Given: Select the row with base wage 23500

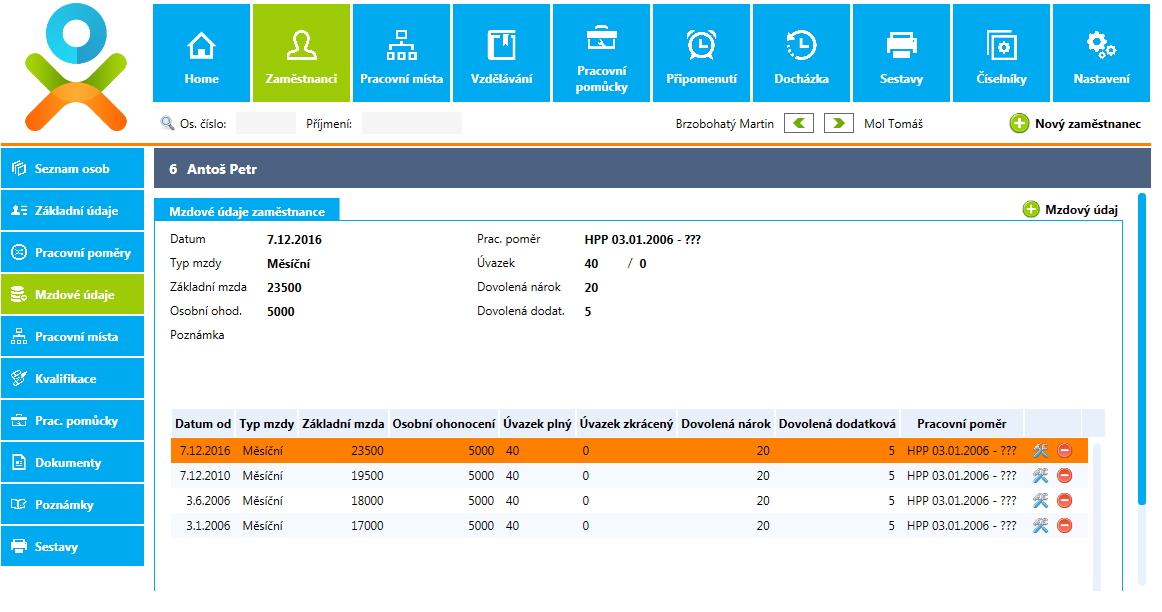Looking at the screenshot, I should pyautogui.click(x=629, y=450).
